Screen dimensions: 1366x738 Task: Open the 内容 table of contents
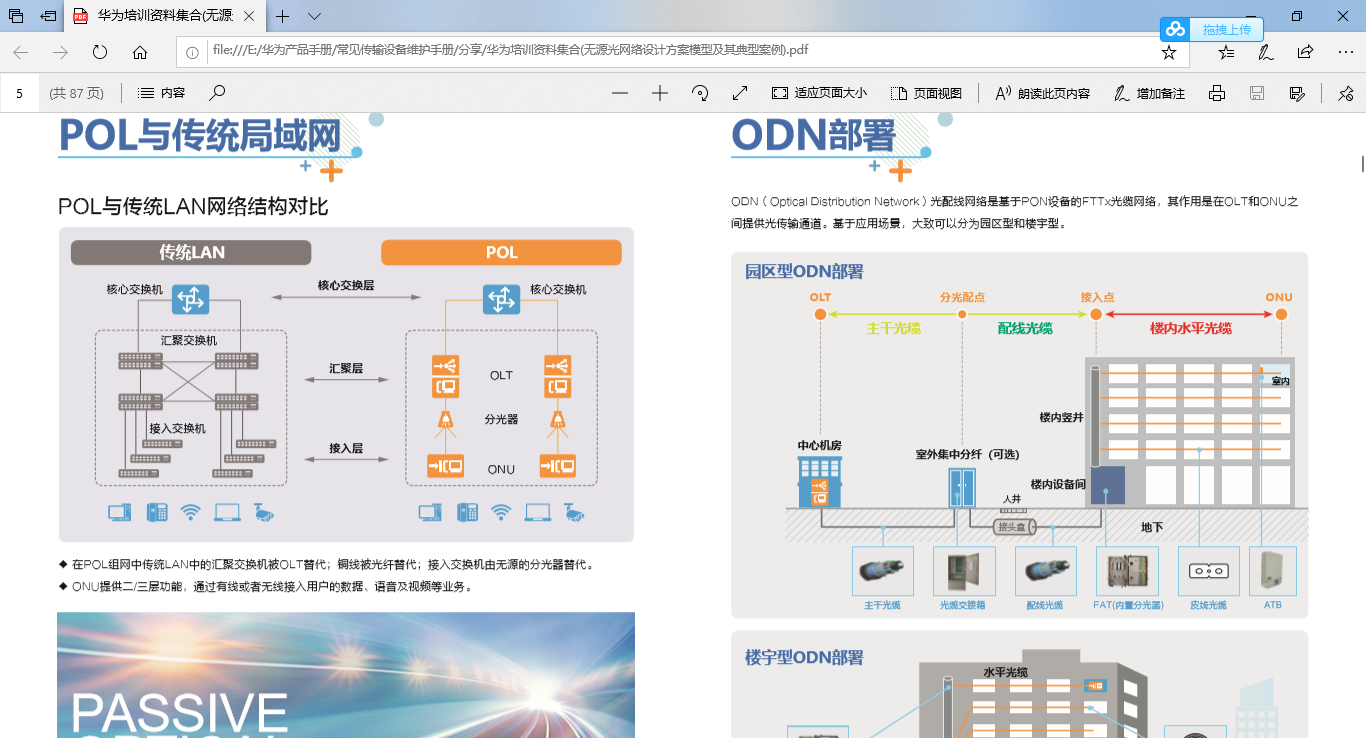161,93
